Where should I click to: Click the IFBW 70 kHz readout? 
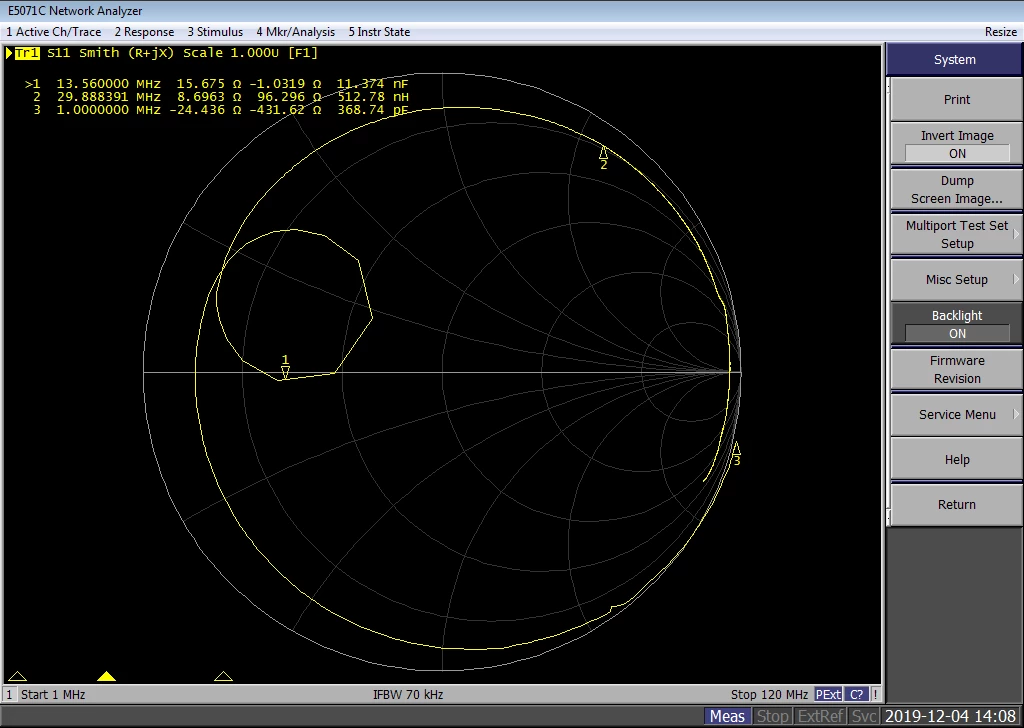408,695
